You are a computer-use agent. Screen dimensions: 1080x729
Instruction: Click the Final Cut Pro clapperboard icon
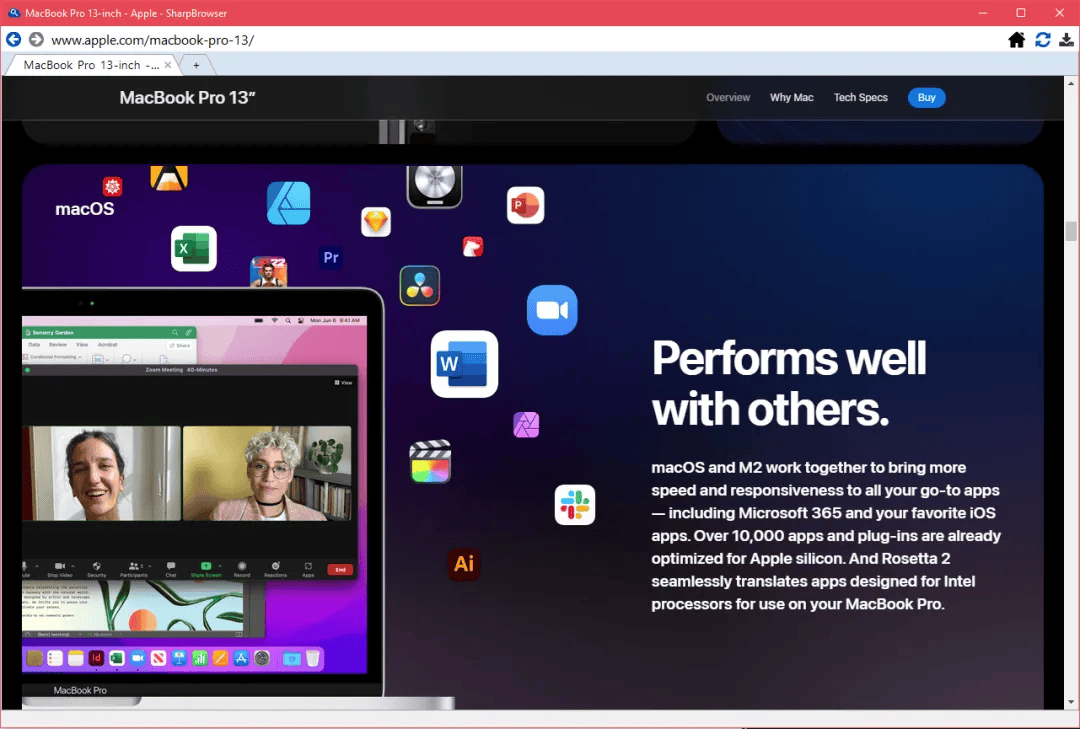[430, 463]
